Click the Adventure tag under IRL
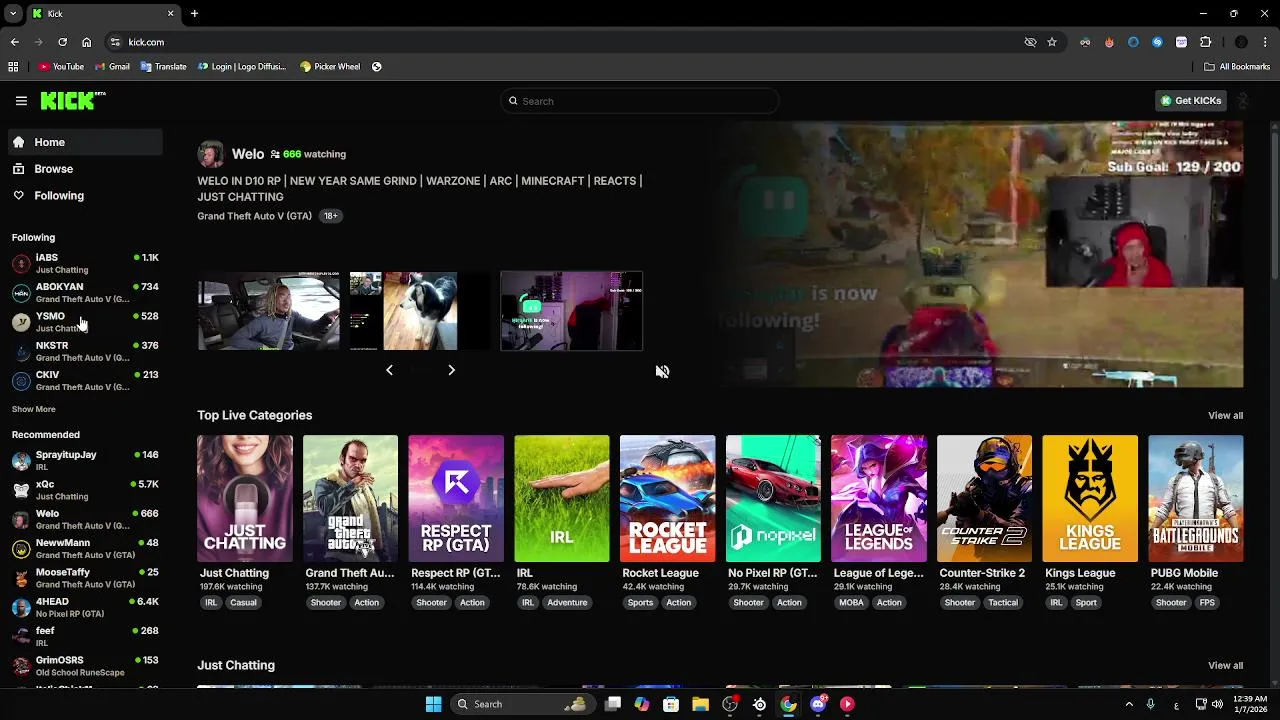This screenshot has height=720, width=1280. (x=567, y=603)
